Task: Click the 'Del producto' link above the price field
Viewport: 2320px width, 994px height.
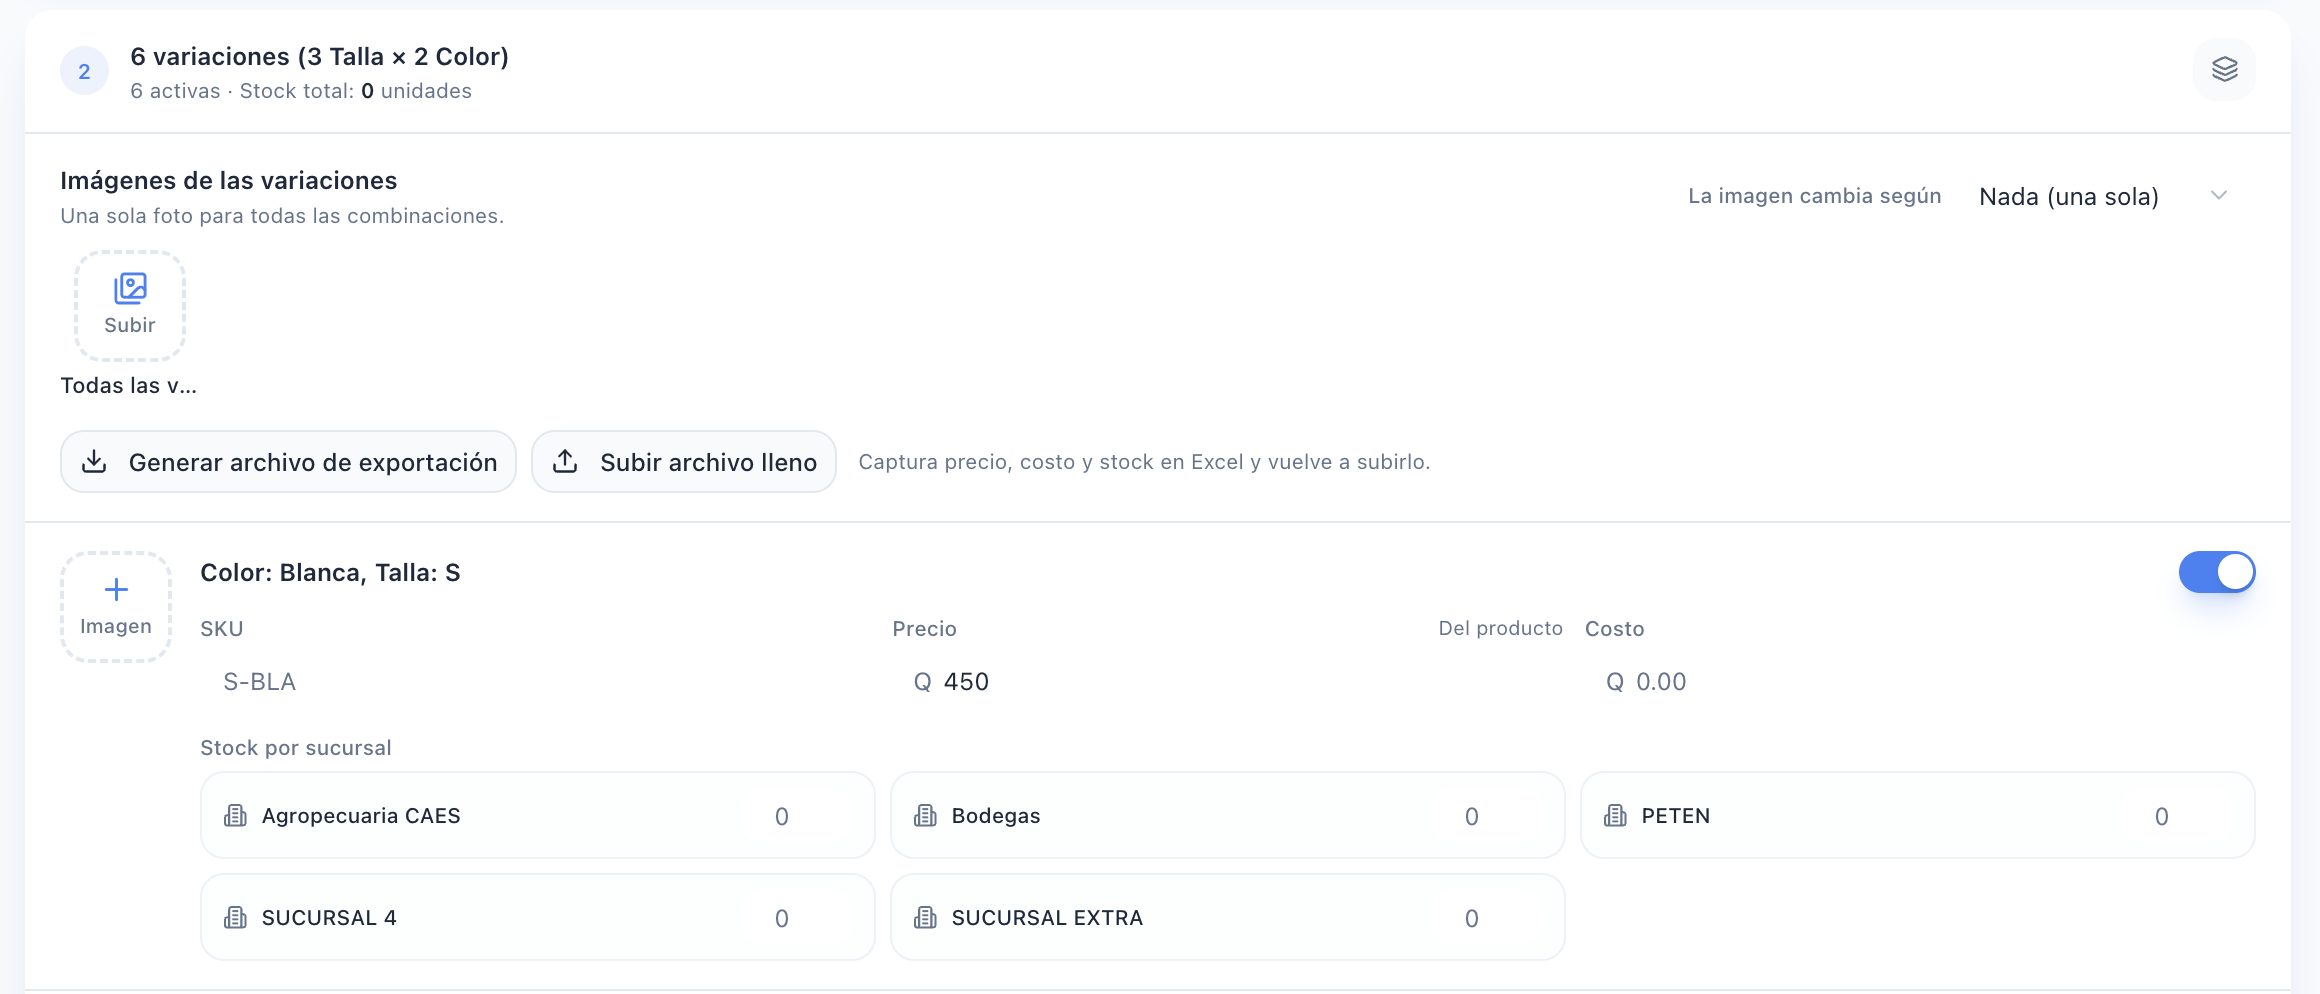Action: click(x=1500, y=628)
